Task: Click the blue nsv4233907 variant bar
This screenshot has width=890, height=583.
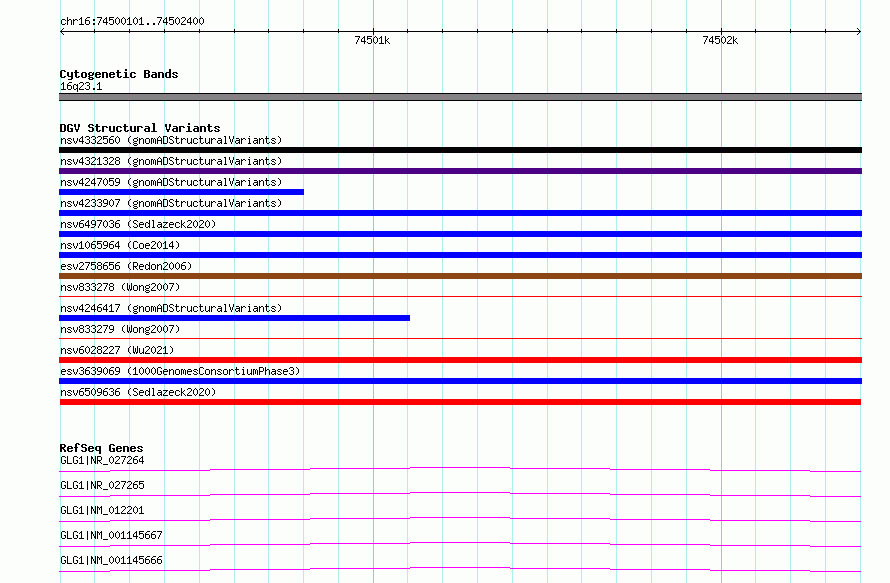Action: pyautogui.click(x=460, y=213)
